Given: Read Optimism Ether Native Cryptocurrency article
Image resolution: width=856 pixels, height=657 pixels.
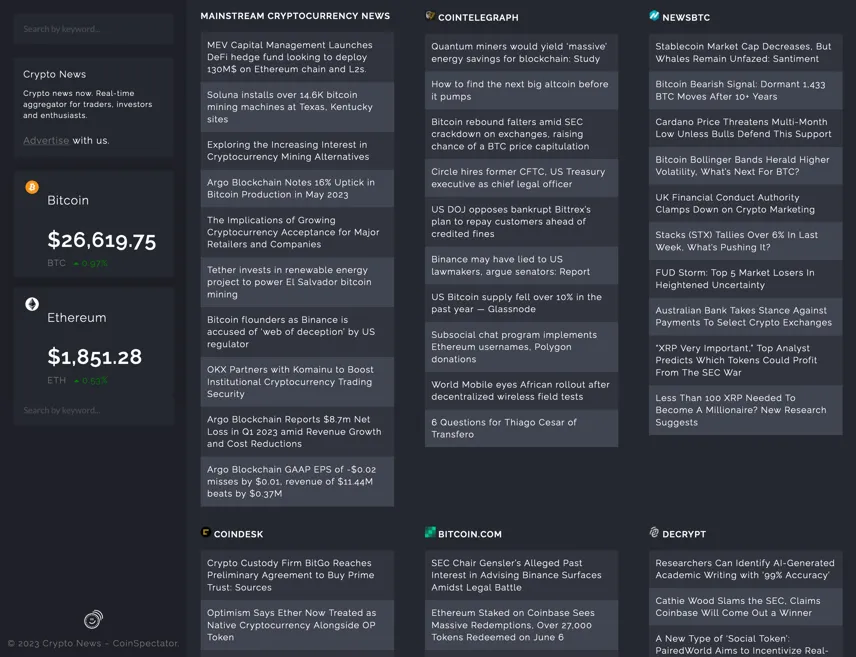Looking at the screenshot, I should [298, 625].
